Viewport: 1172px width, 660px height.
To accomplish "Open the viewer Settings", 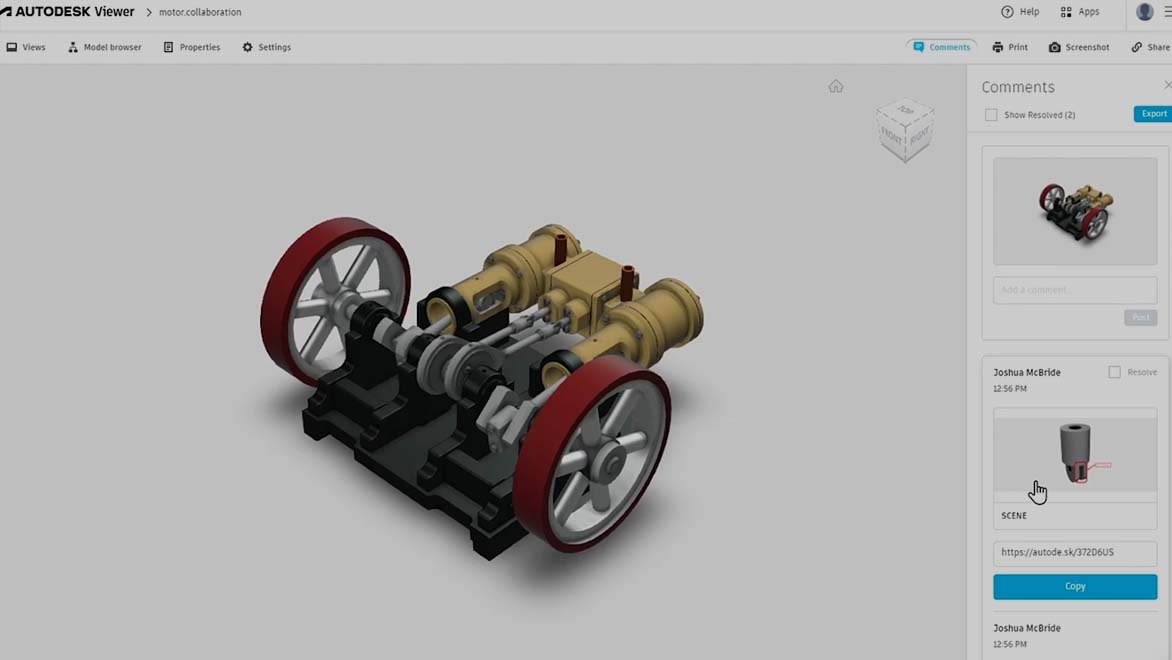I will pos(266,47).
